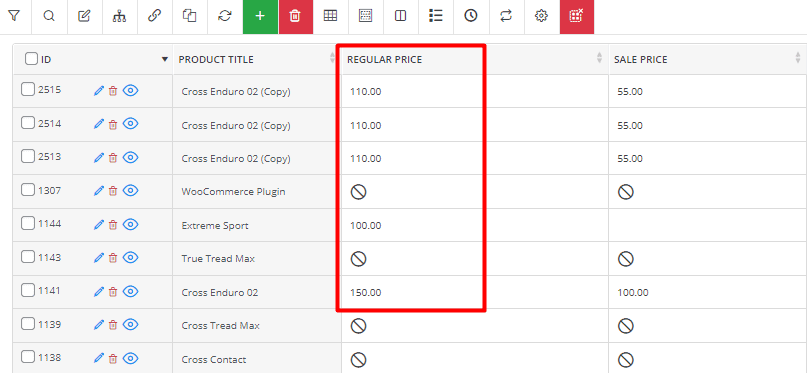Click the empty sale price of Extreme Sport
Image resolution: width=807 pixels, height=373 pixels.
point(708,225)
